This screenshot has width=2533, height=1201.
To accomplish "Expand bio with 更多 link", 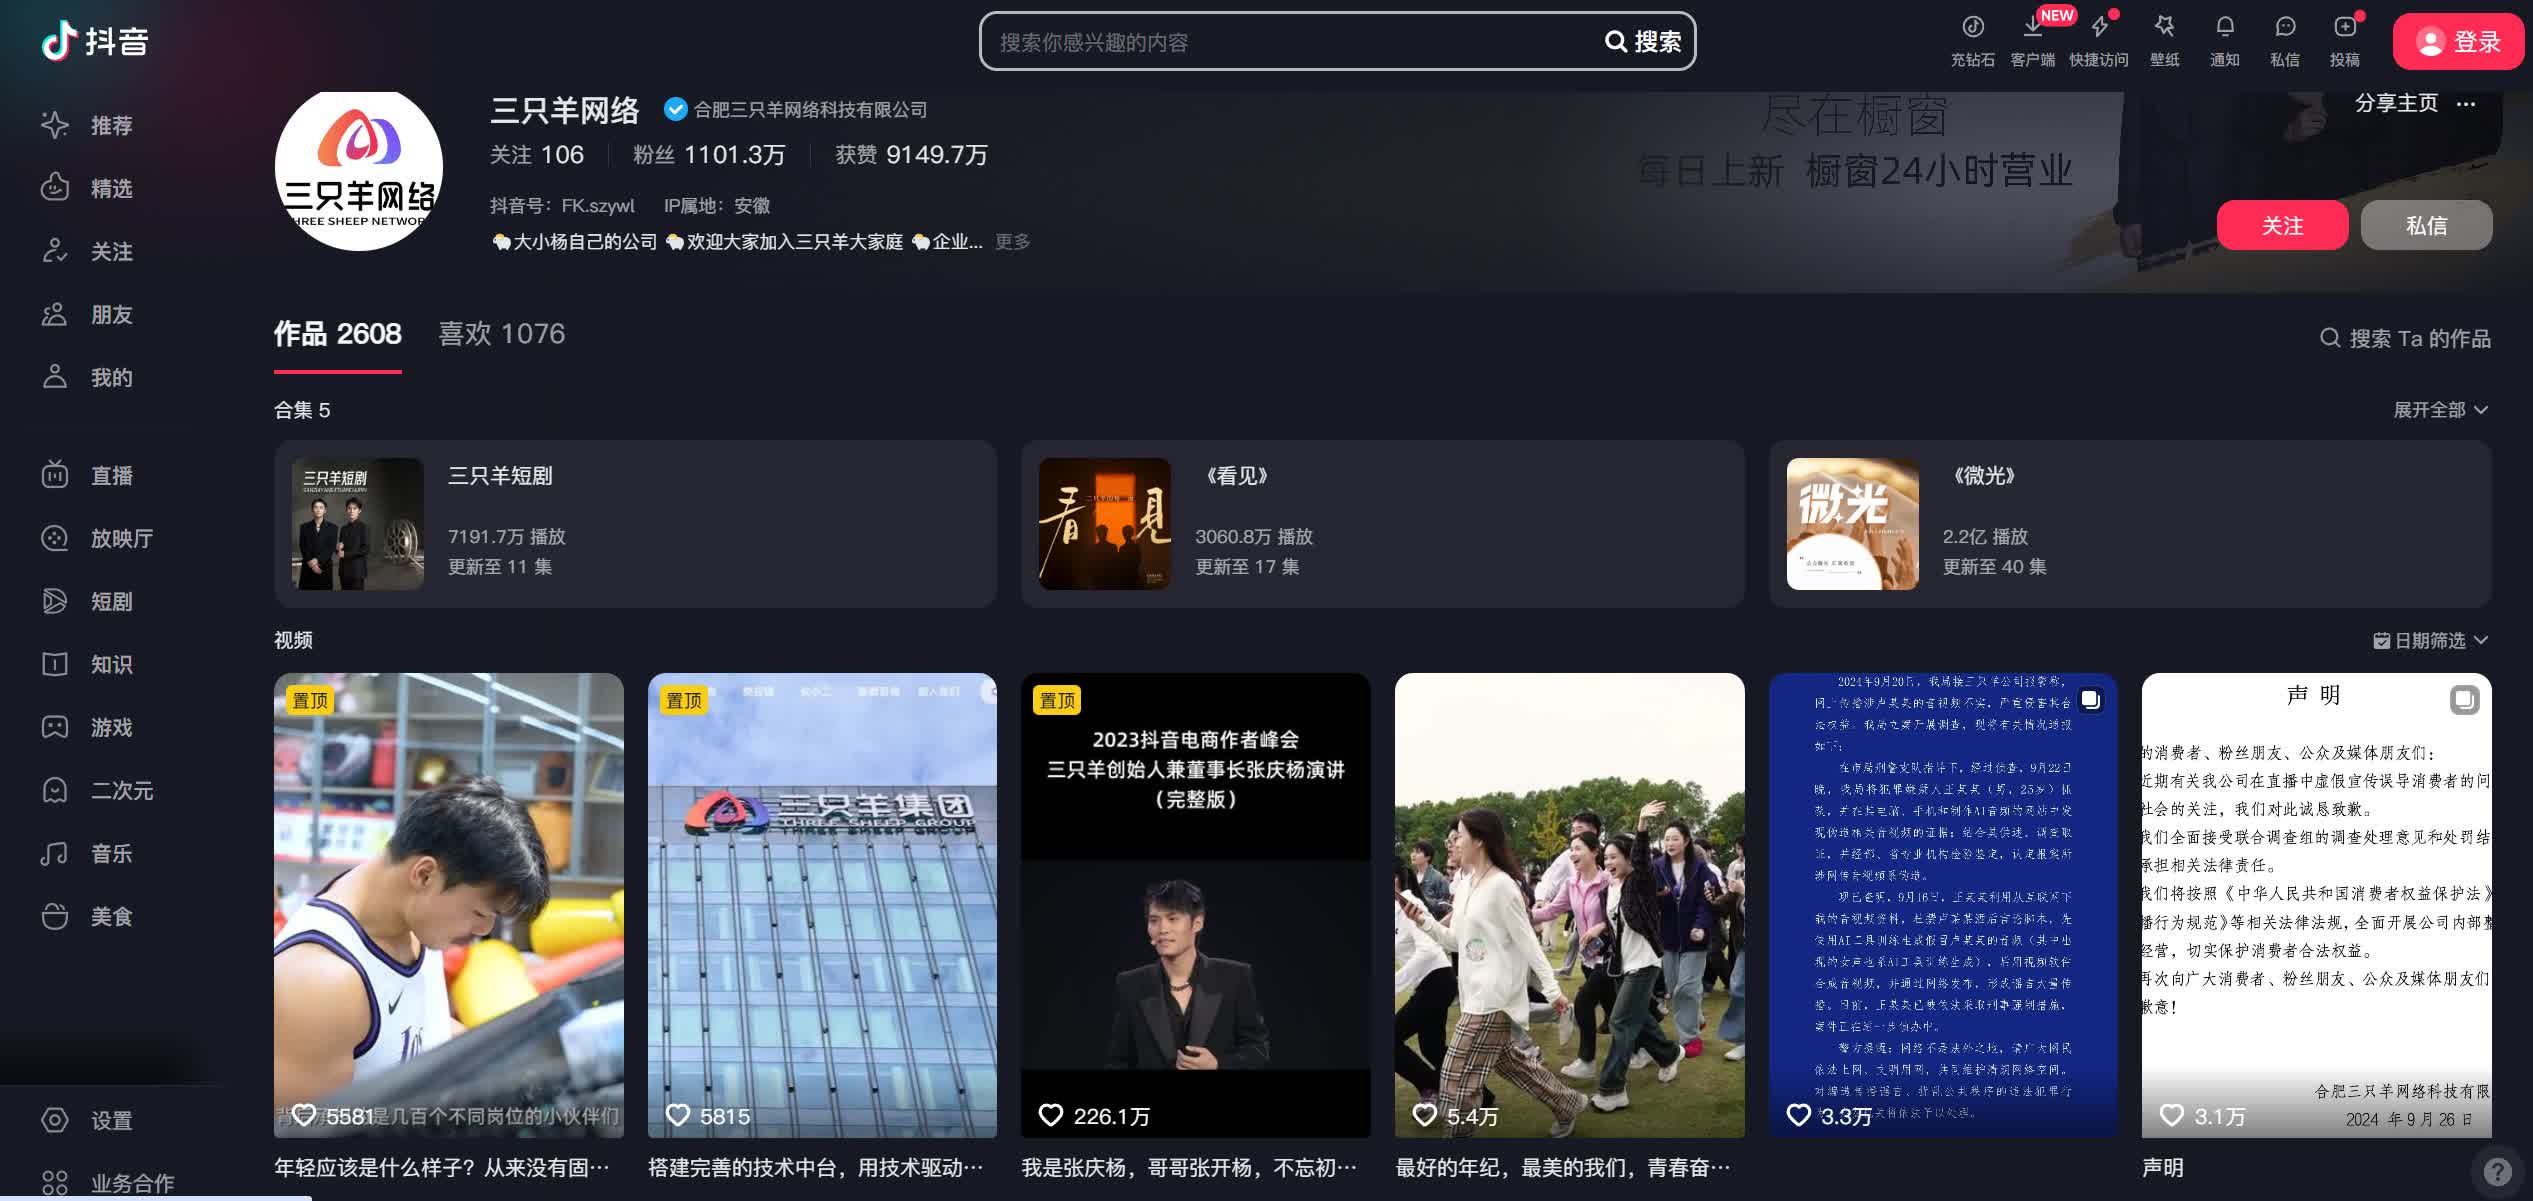I will 1012,242.
